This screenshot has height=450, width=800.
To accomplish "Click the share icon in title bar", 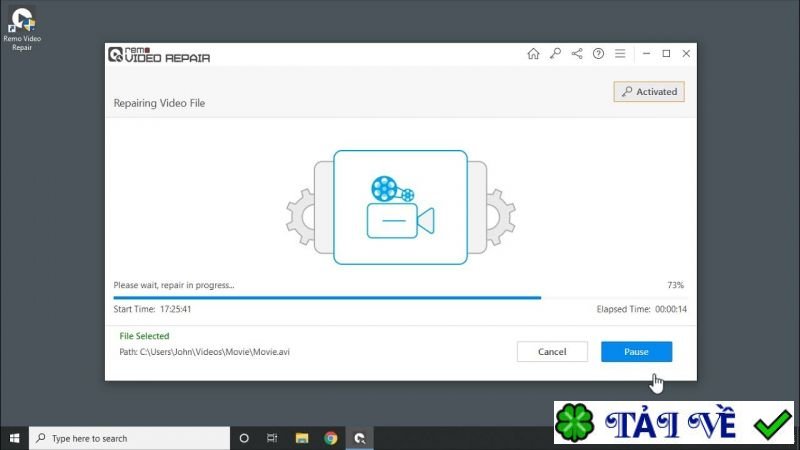I will (577, 54).
